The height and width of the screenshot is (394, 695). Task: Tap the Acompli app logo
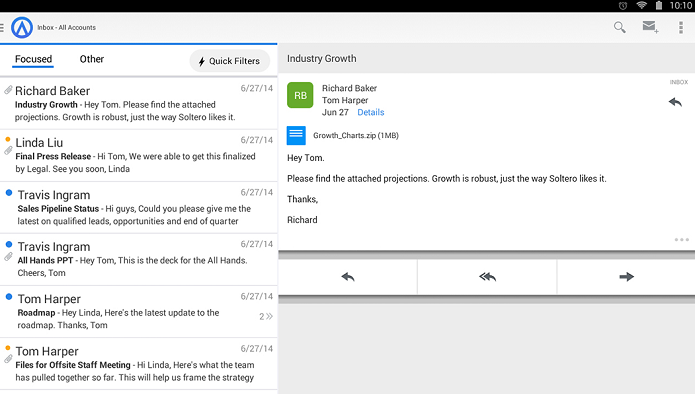(x=22, y=27)
